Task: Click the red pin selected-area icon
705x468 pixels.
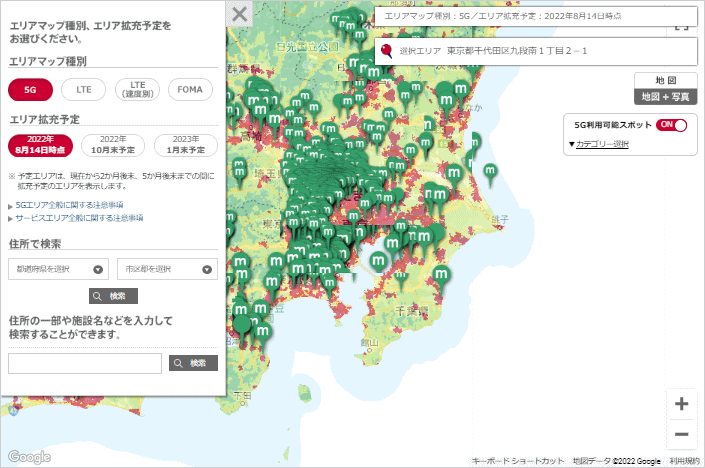Action: (x=386, y=49)
